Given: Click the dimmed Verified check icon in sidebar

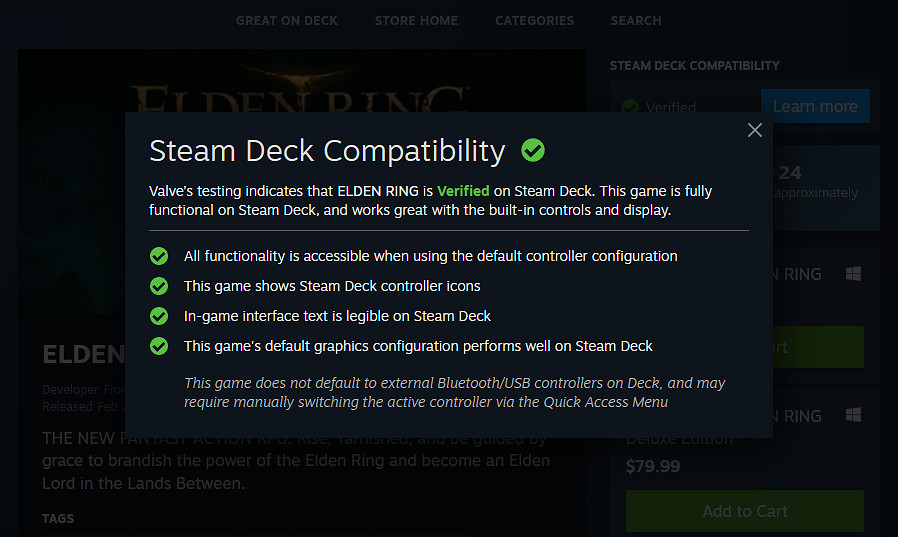Looking at the screenshot, I should 629,107.
